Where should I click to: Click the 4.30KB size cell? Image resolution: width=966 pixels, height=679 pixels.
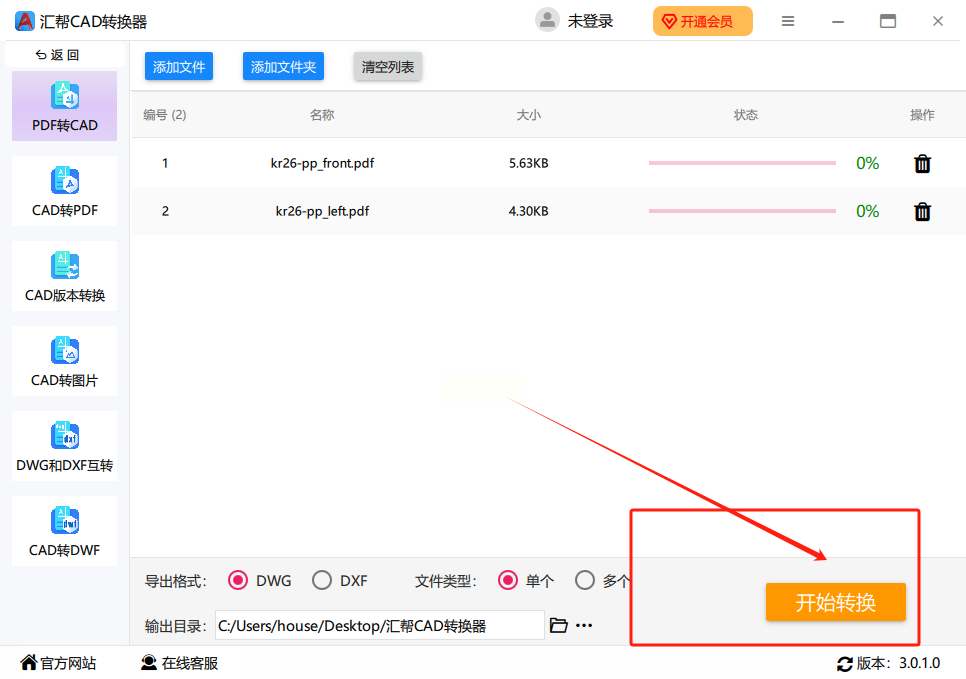pyautogui.click(x=529, y=211)
